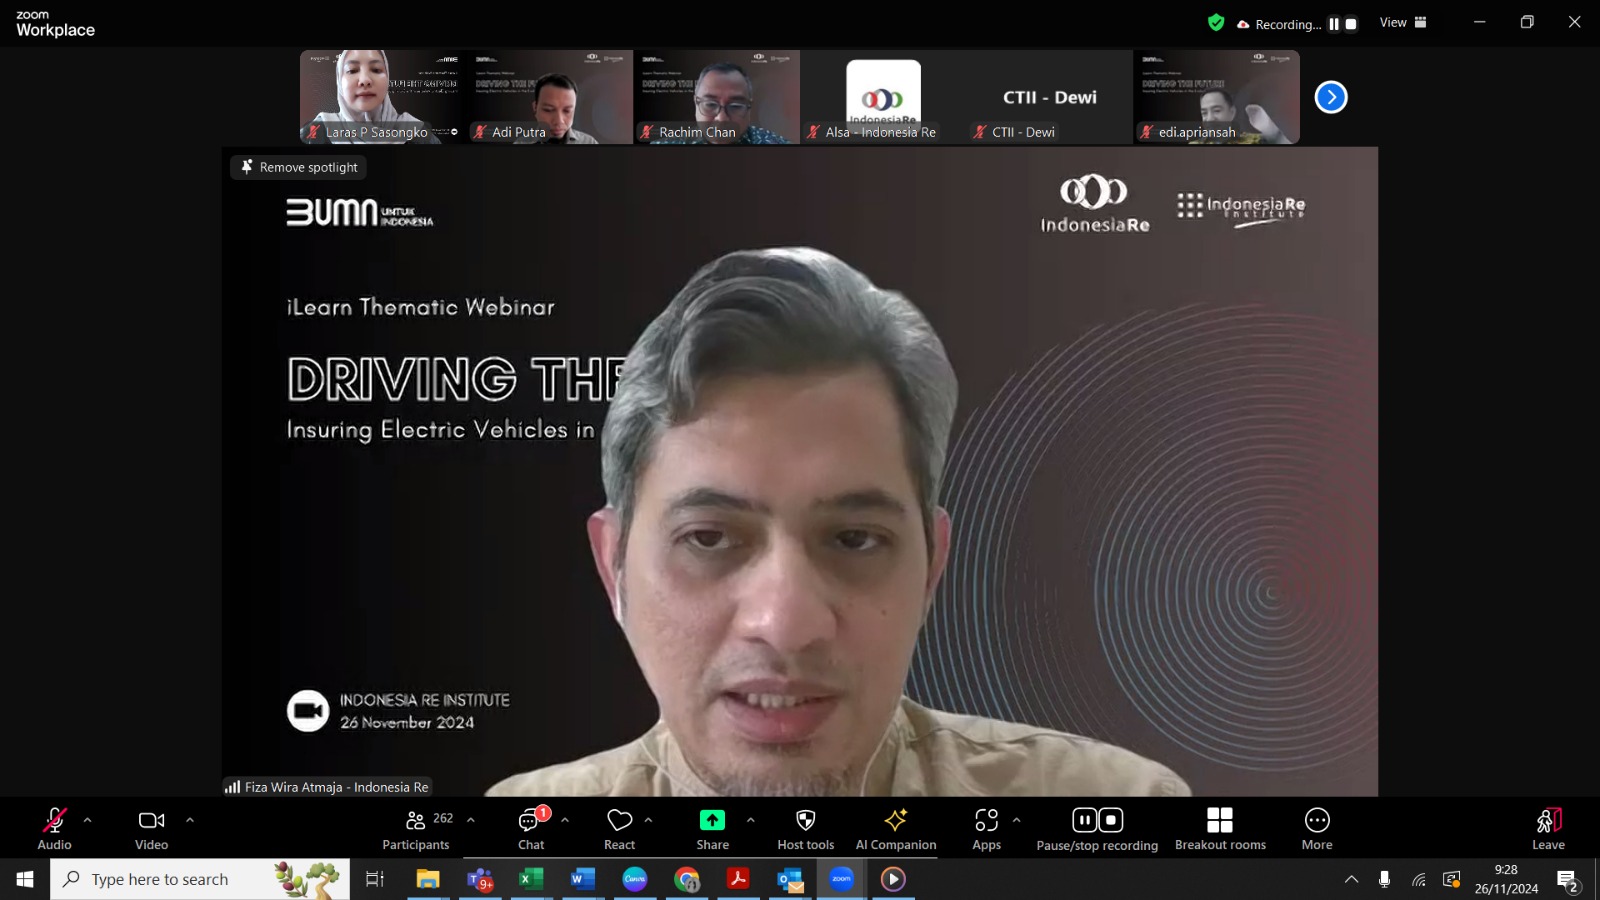Open the React menu
Screen dimensions: 1600x900
point(620,829)
